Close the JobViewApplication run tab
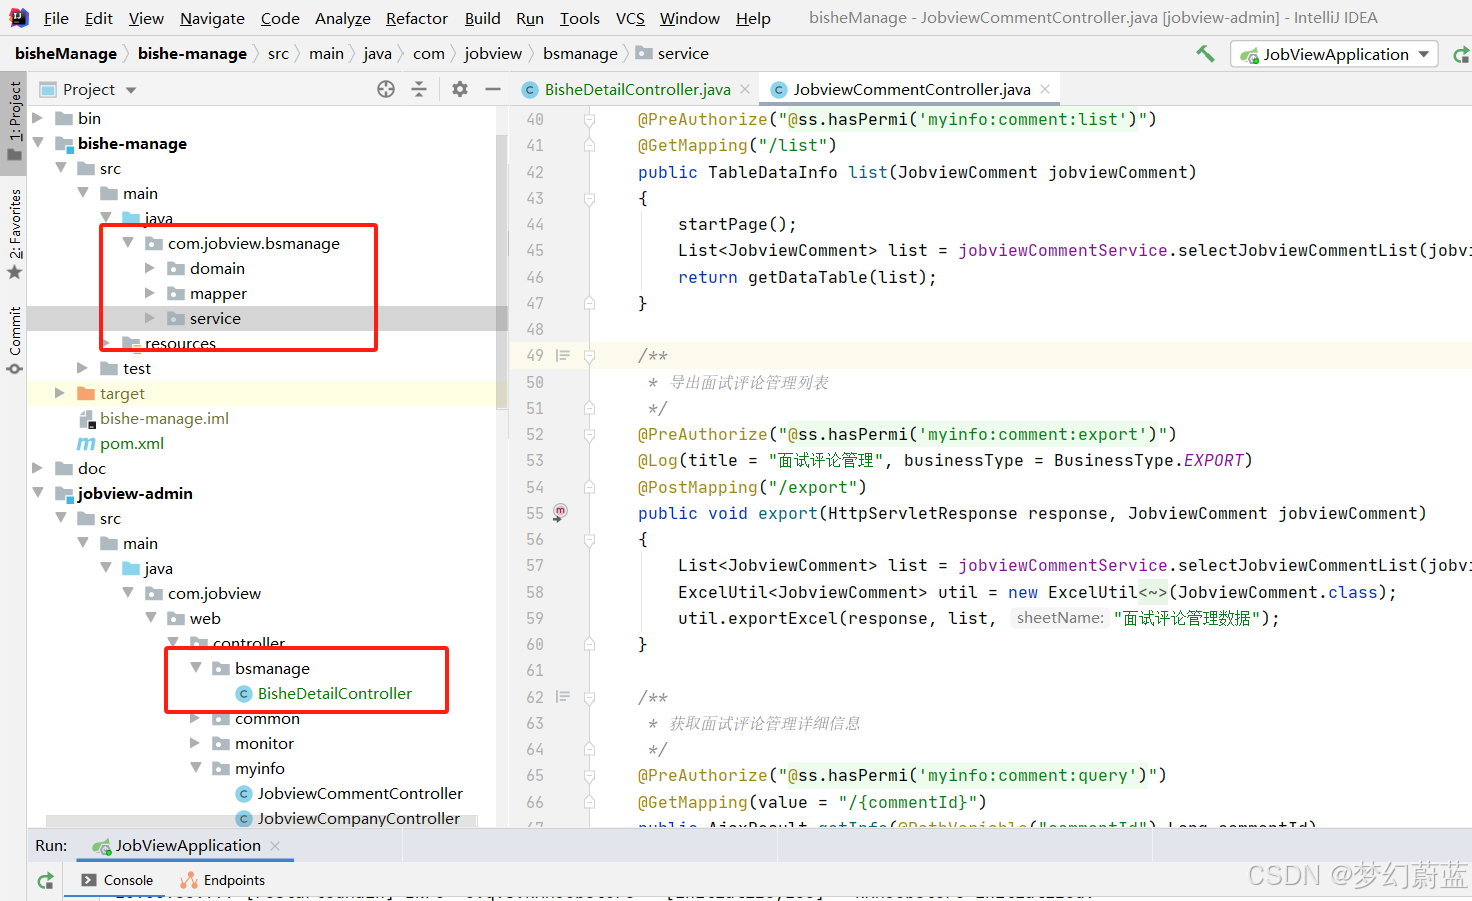 coord(275,846)
